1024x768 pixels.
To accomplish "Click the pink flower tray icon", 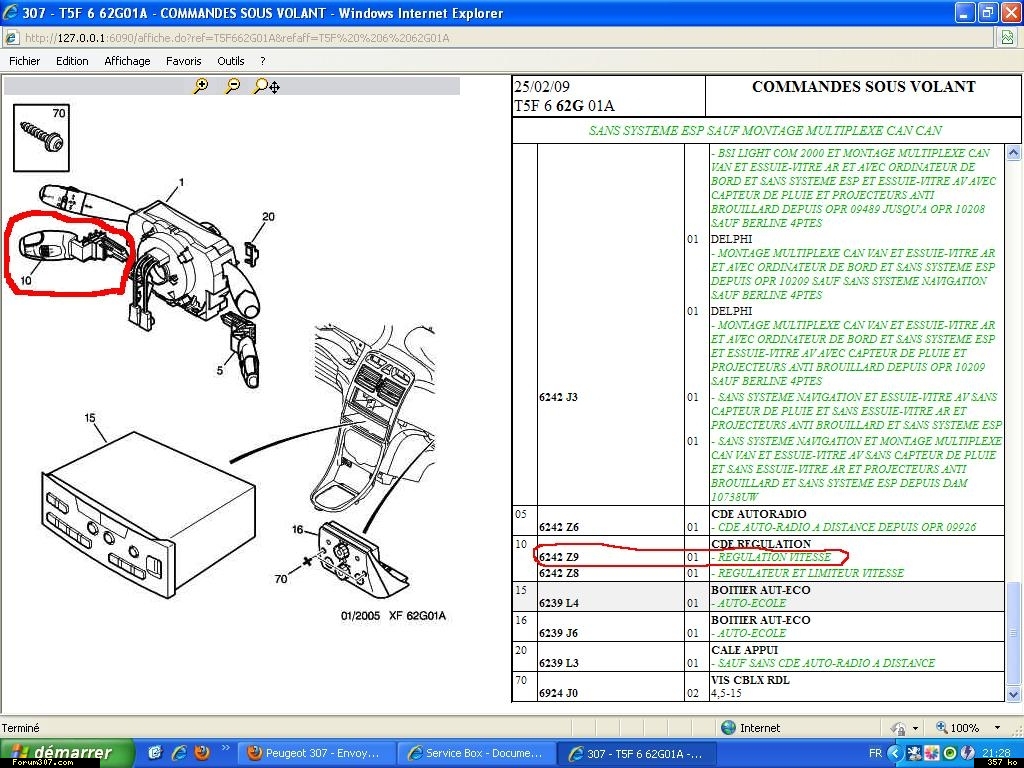I will [x=932, y=753].
